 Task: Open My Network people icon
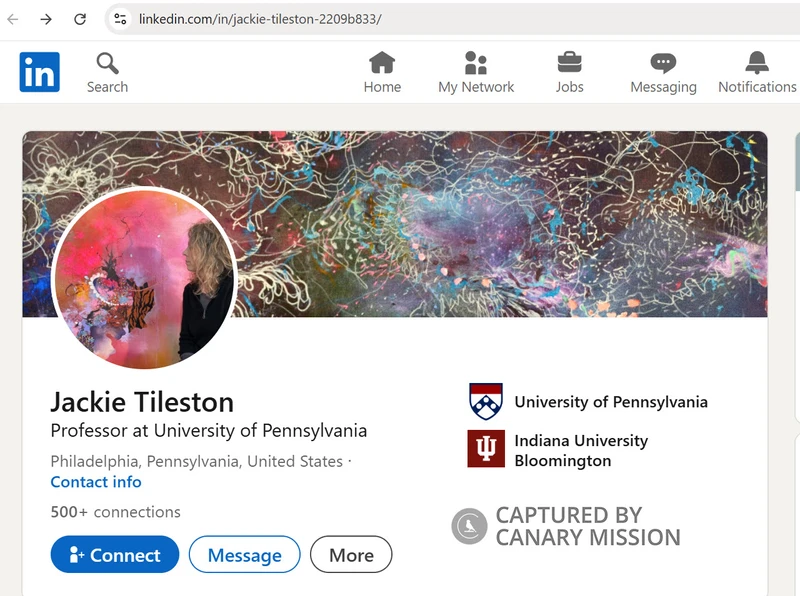click(476, 63)
